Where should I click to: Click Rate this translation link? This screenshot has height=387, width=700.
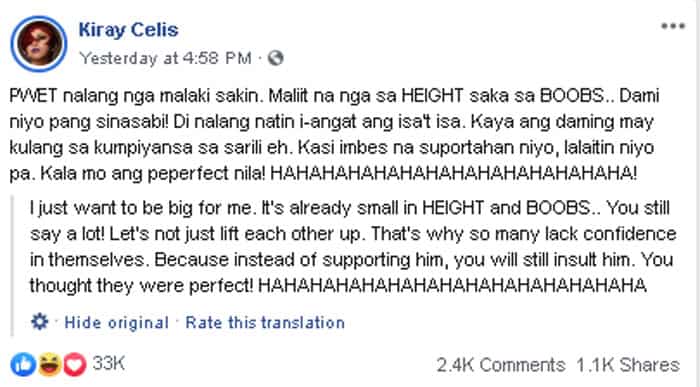(x=265, y=322)
